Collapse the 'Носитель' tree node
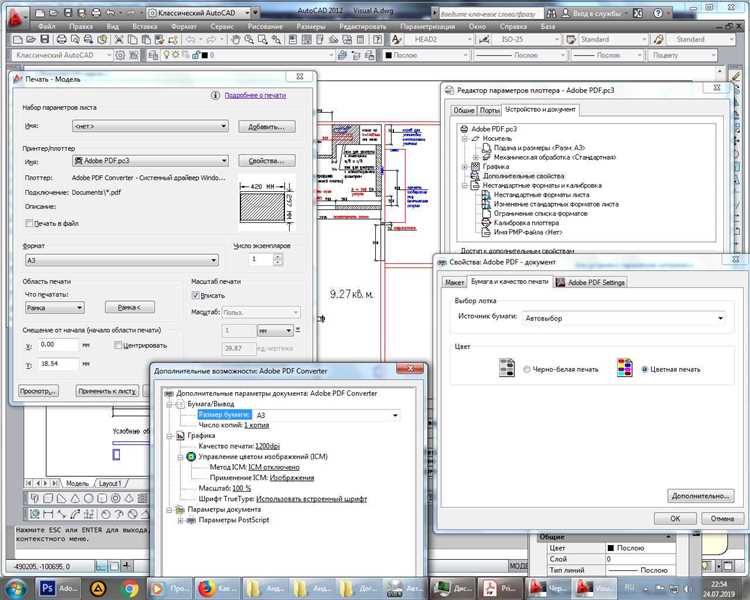The width and height of the screenshot is (750, 600). [x=464, y=139]
